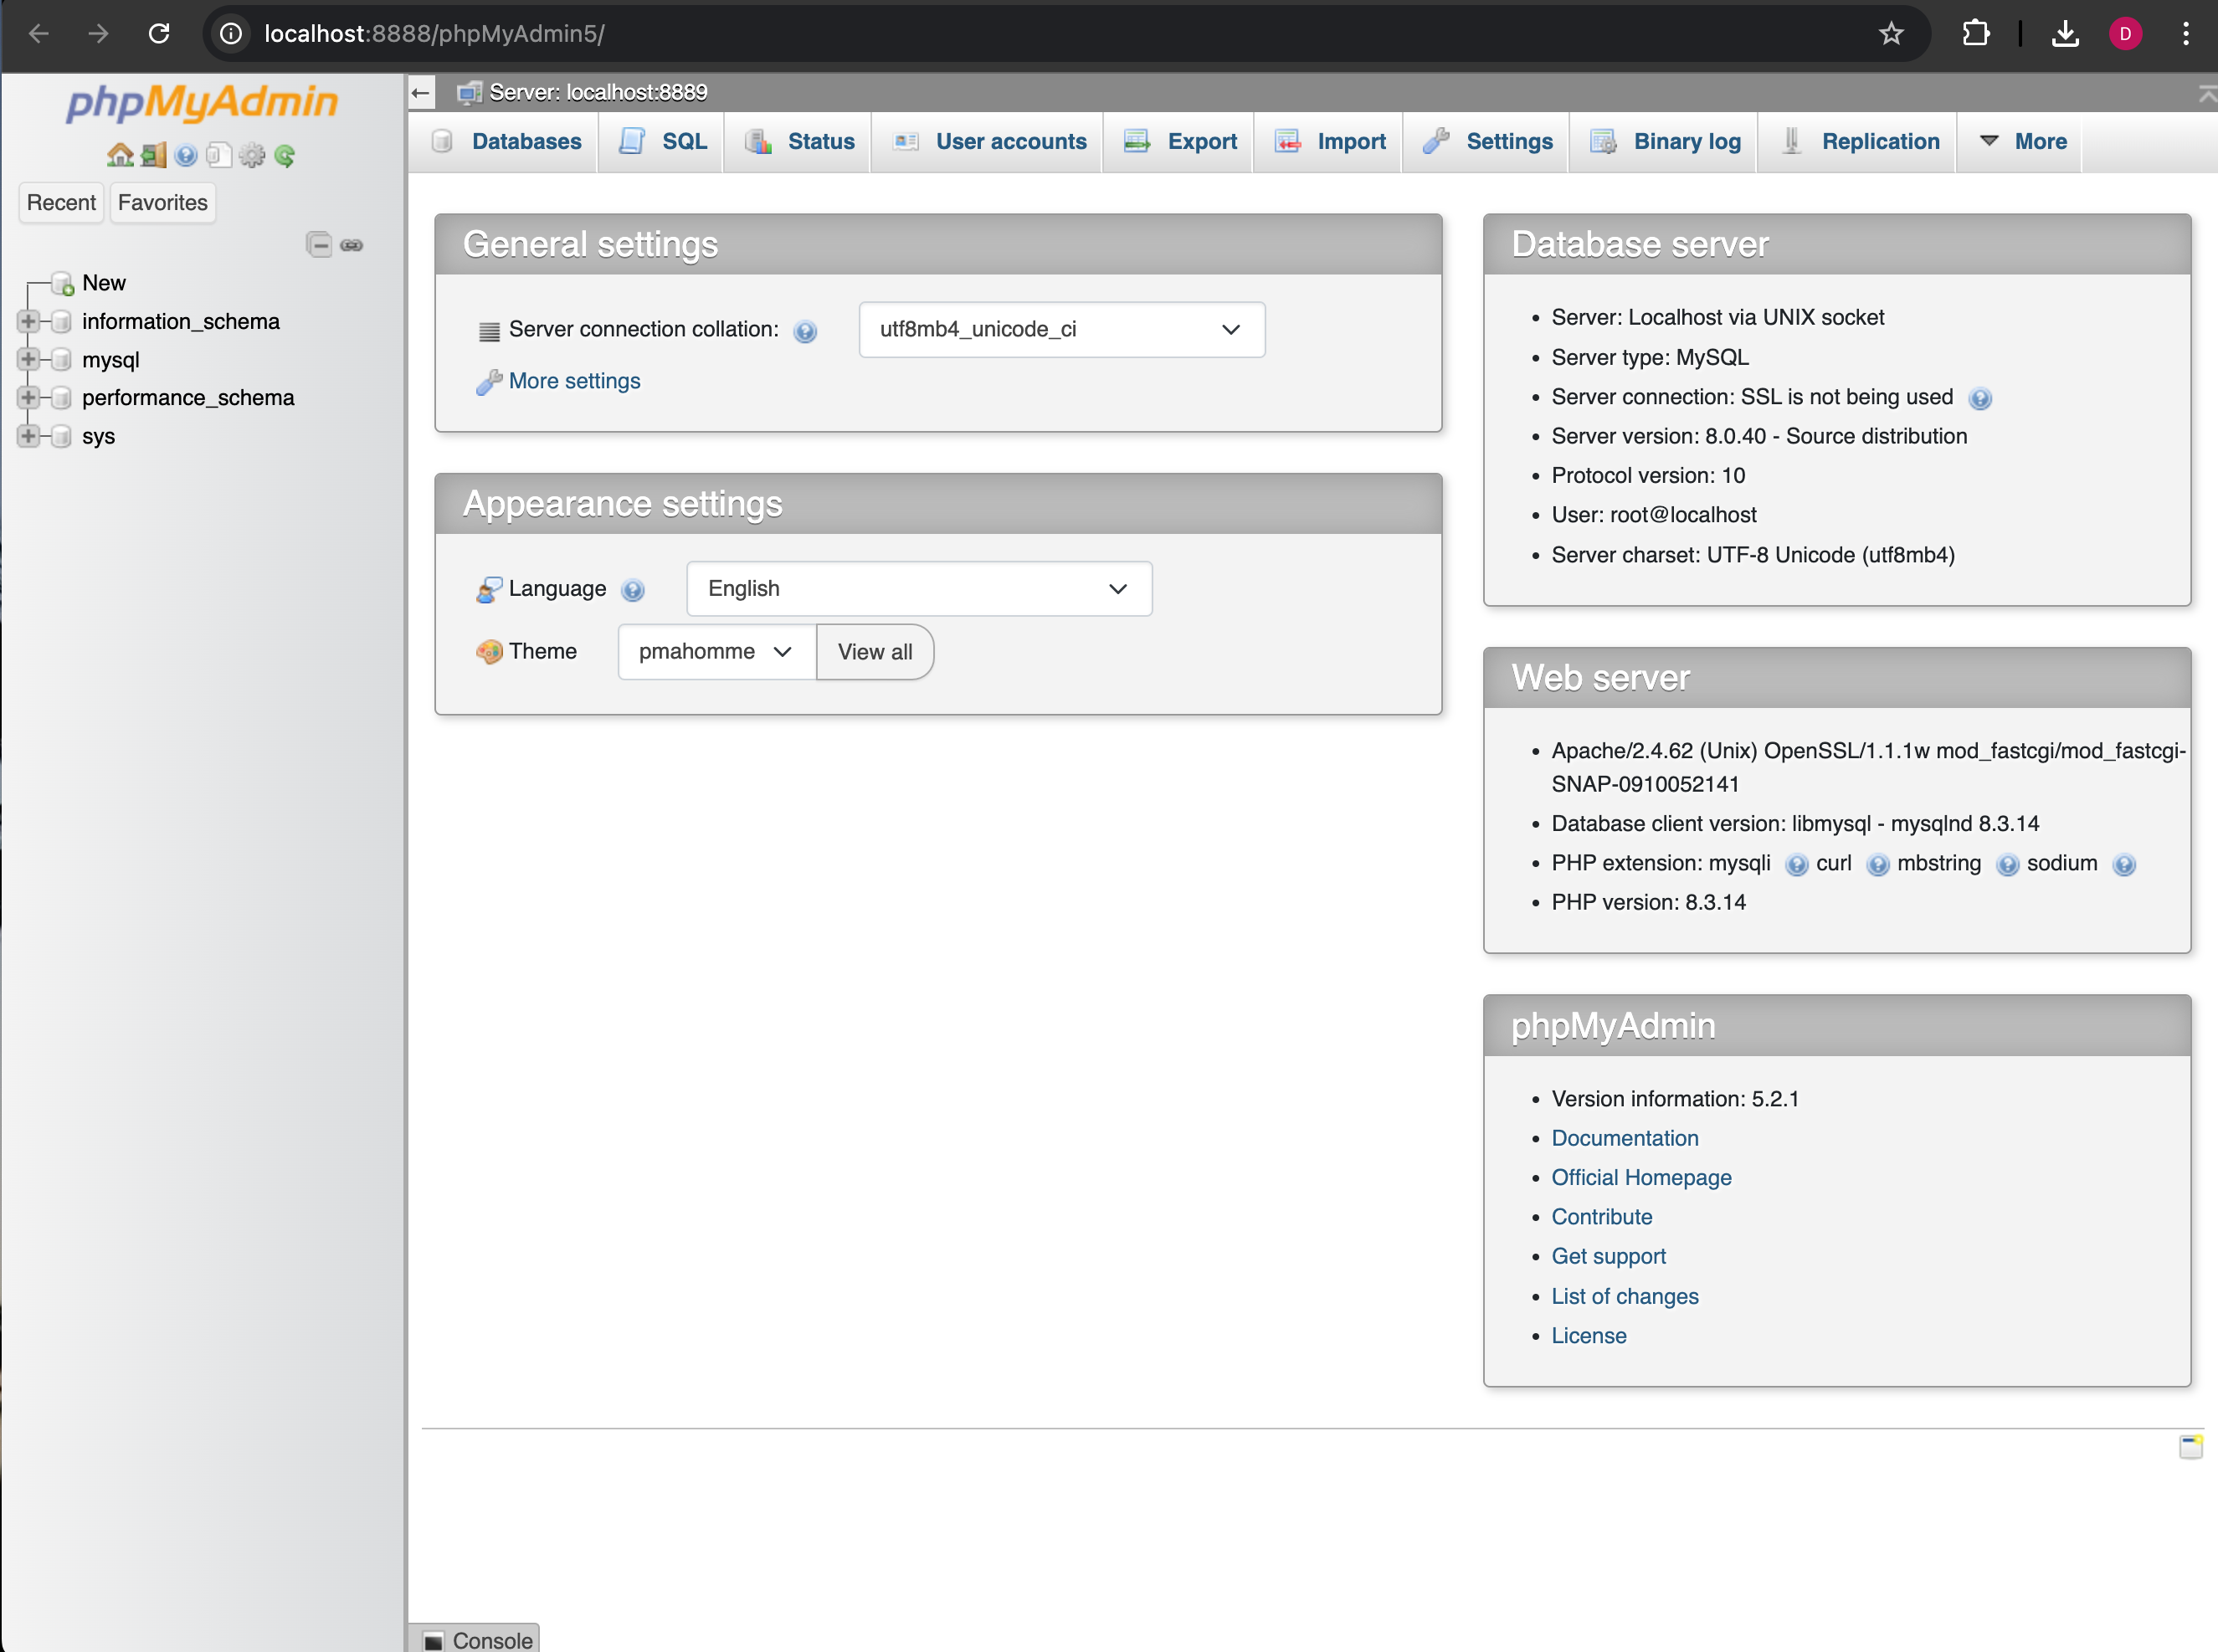Open the More settings link
2218x1652 pixels.
pyautogui.click(x=573, y=381)
